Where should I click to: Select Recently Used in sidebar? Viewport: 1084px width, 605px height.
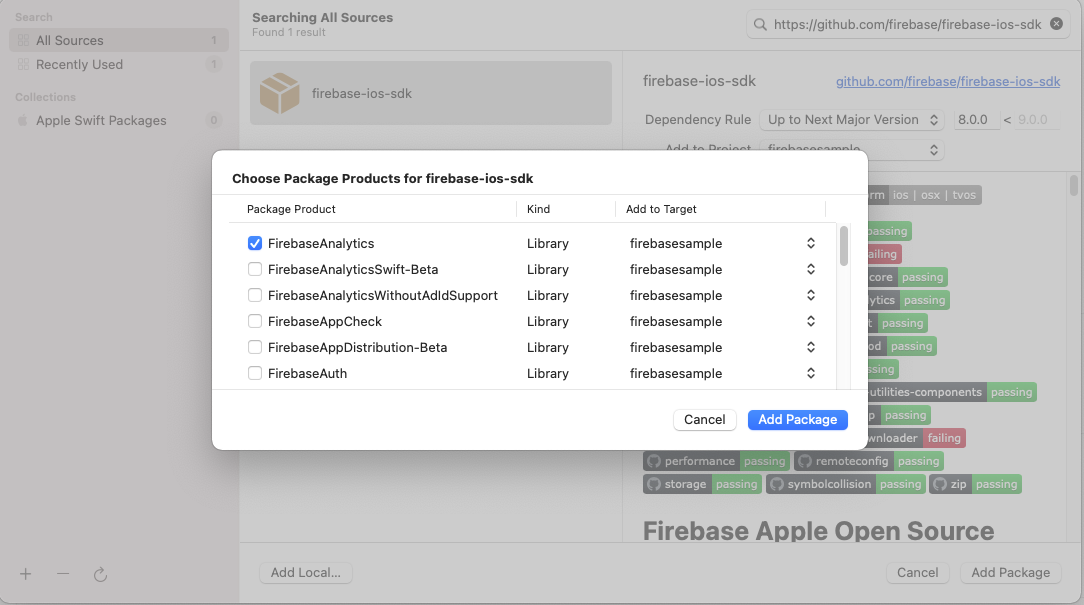tap(119, 64)
